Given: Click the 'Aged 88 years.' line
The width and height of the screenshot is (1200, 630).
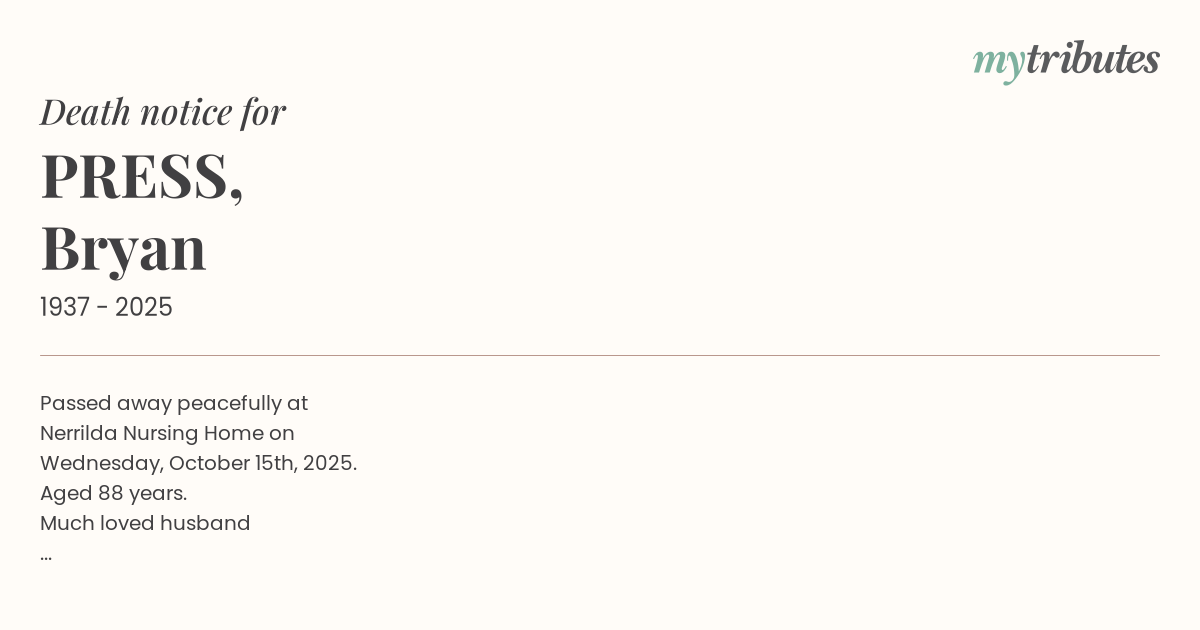Looking at the screenshot, I should click(113, 493).
